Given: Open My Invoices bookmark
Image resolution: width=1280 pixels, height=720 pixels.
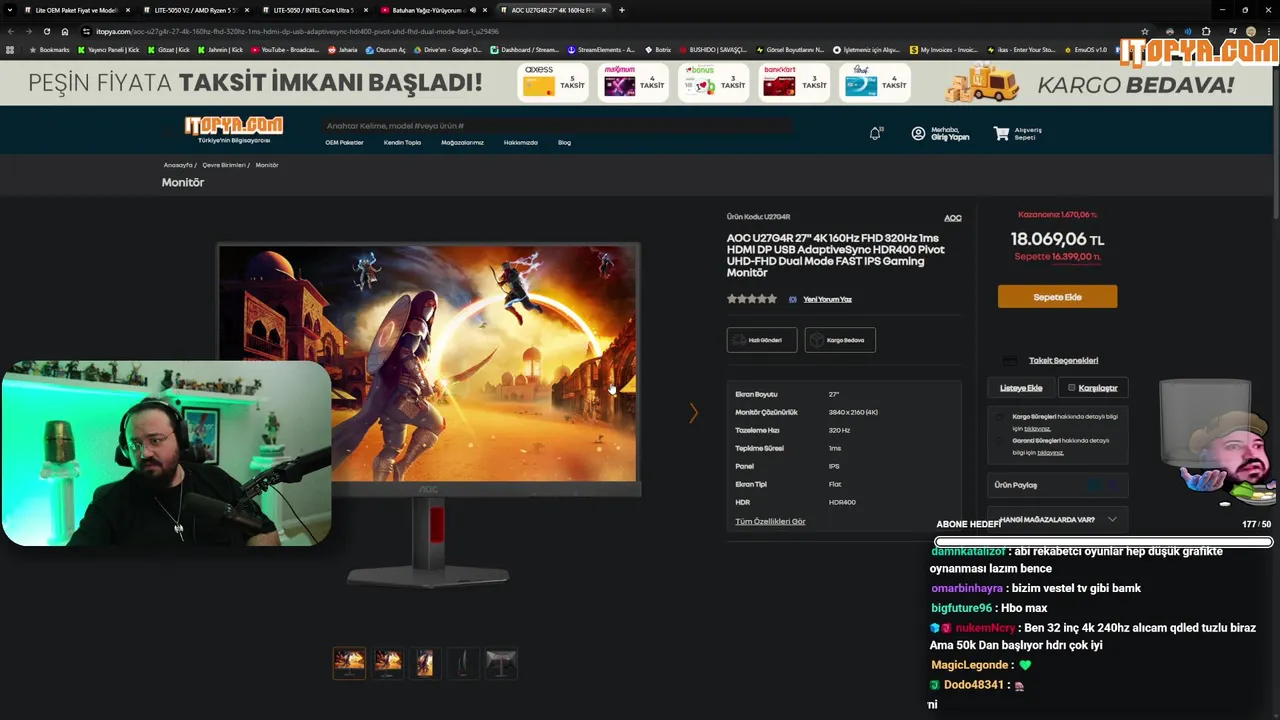Looking at the screenshot, I should pyautogui.click(x=944, y=49).
